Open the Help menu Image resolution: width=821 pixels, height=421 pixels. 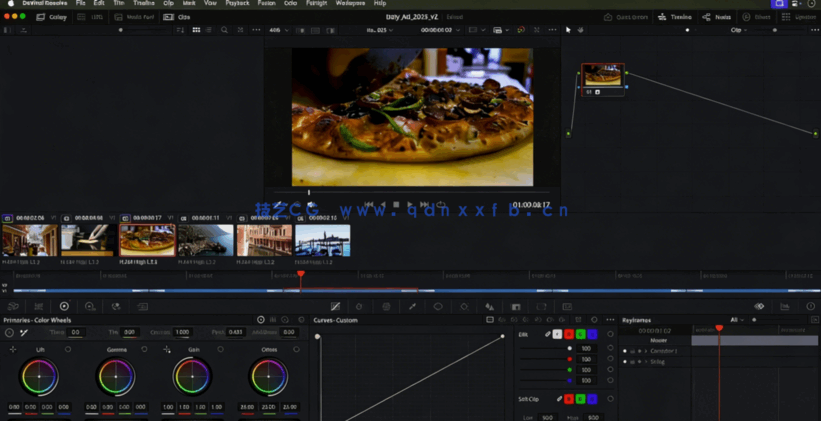[380, 3]
